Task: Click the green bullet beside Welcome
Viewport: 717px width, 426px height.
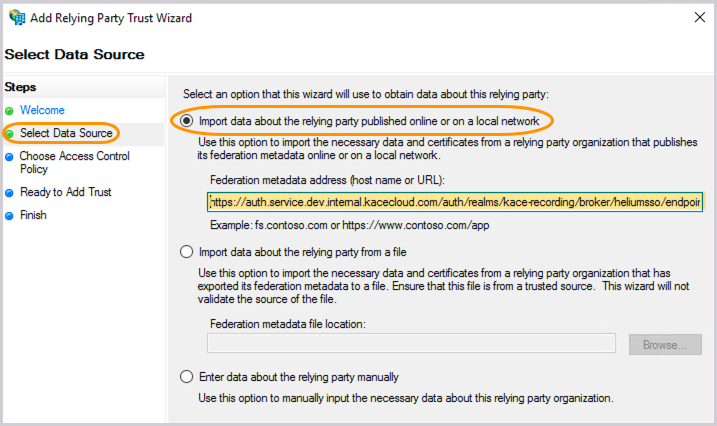Action: pyautogui.click(x=10, y=110)
